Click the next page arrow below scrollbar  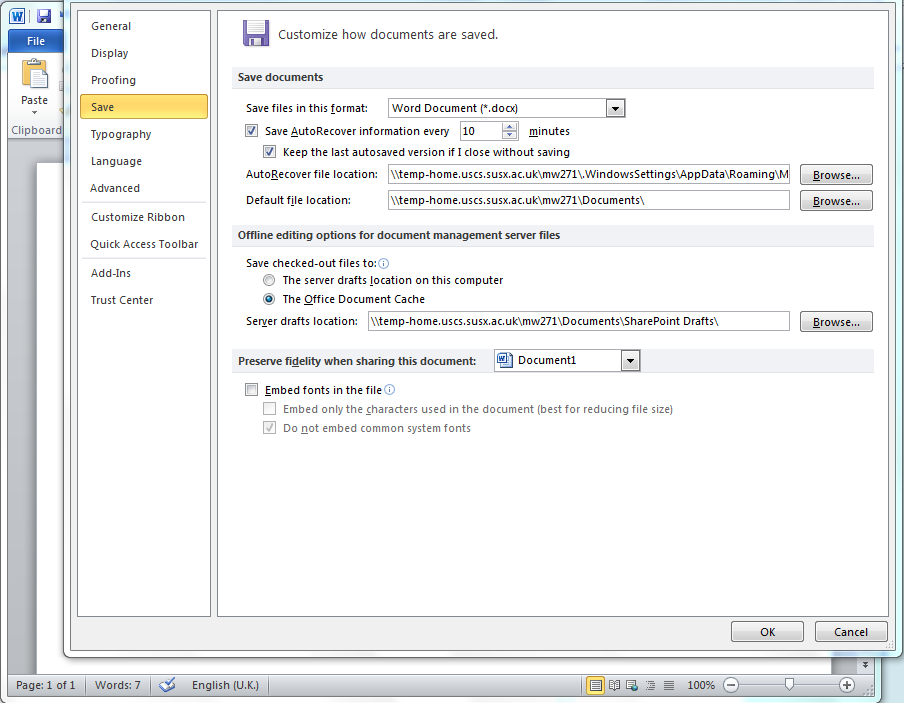coord(865,665)
